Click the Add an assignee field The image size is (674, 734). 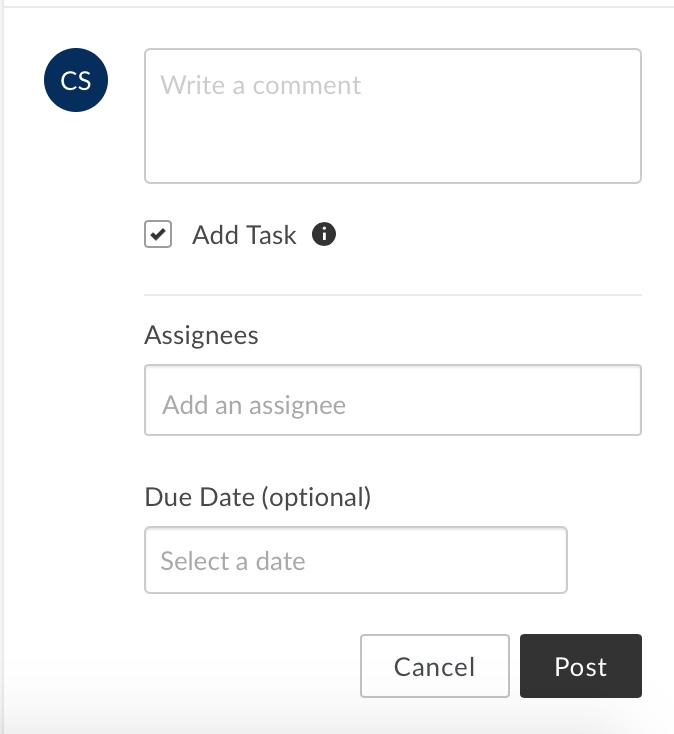pos(393,400)
